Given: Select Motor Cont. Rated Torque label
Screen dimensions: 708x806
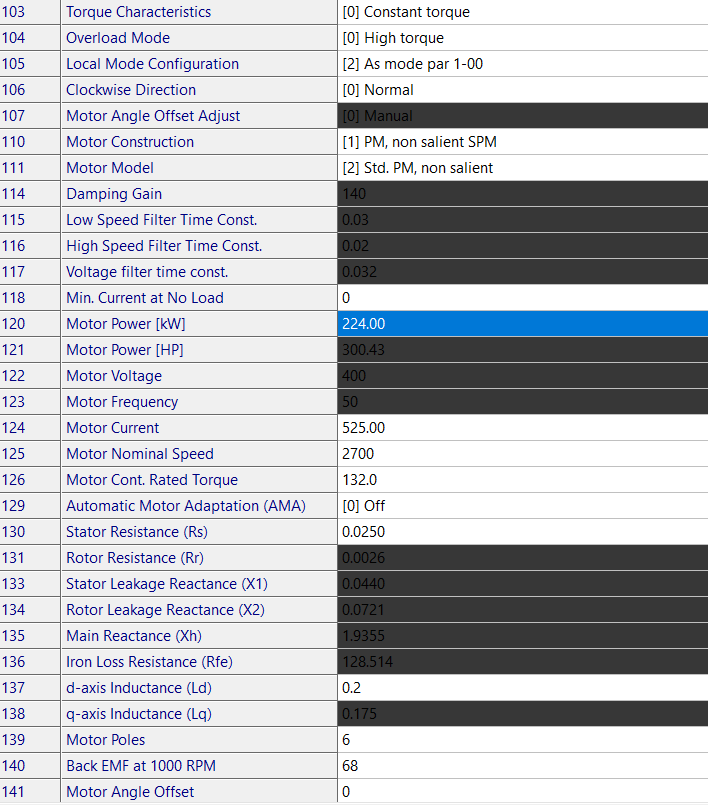Looking at the screenshot, I should (152, 480).
